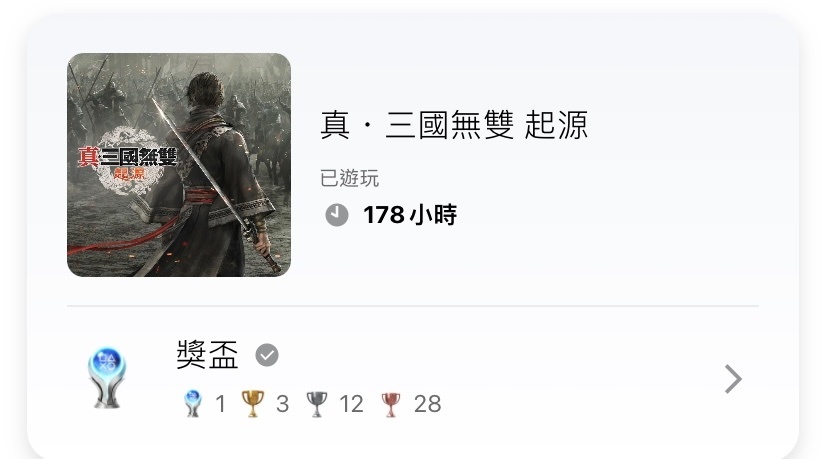Viewport: 827px width, 459px height.
Task: Click the 178 小時 playtime text
Action: pos(410,215)
